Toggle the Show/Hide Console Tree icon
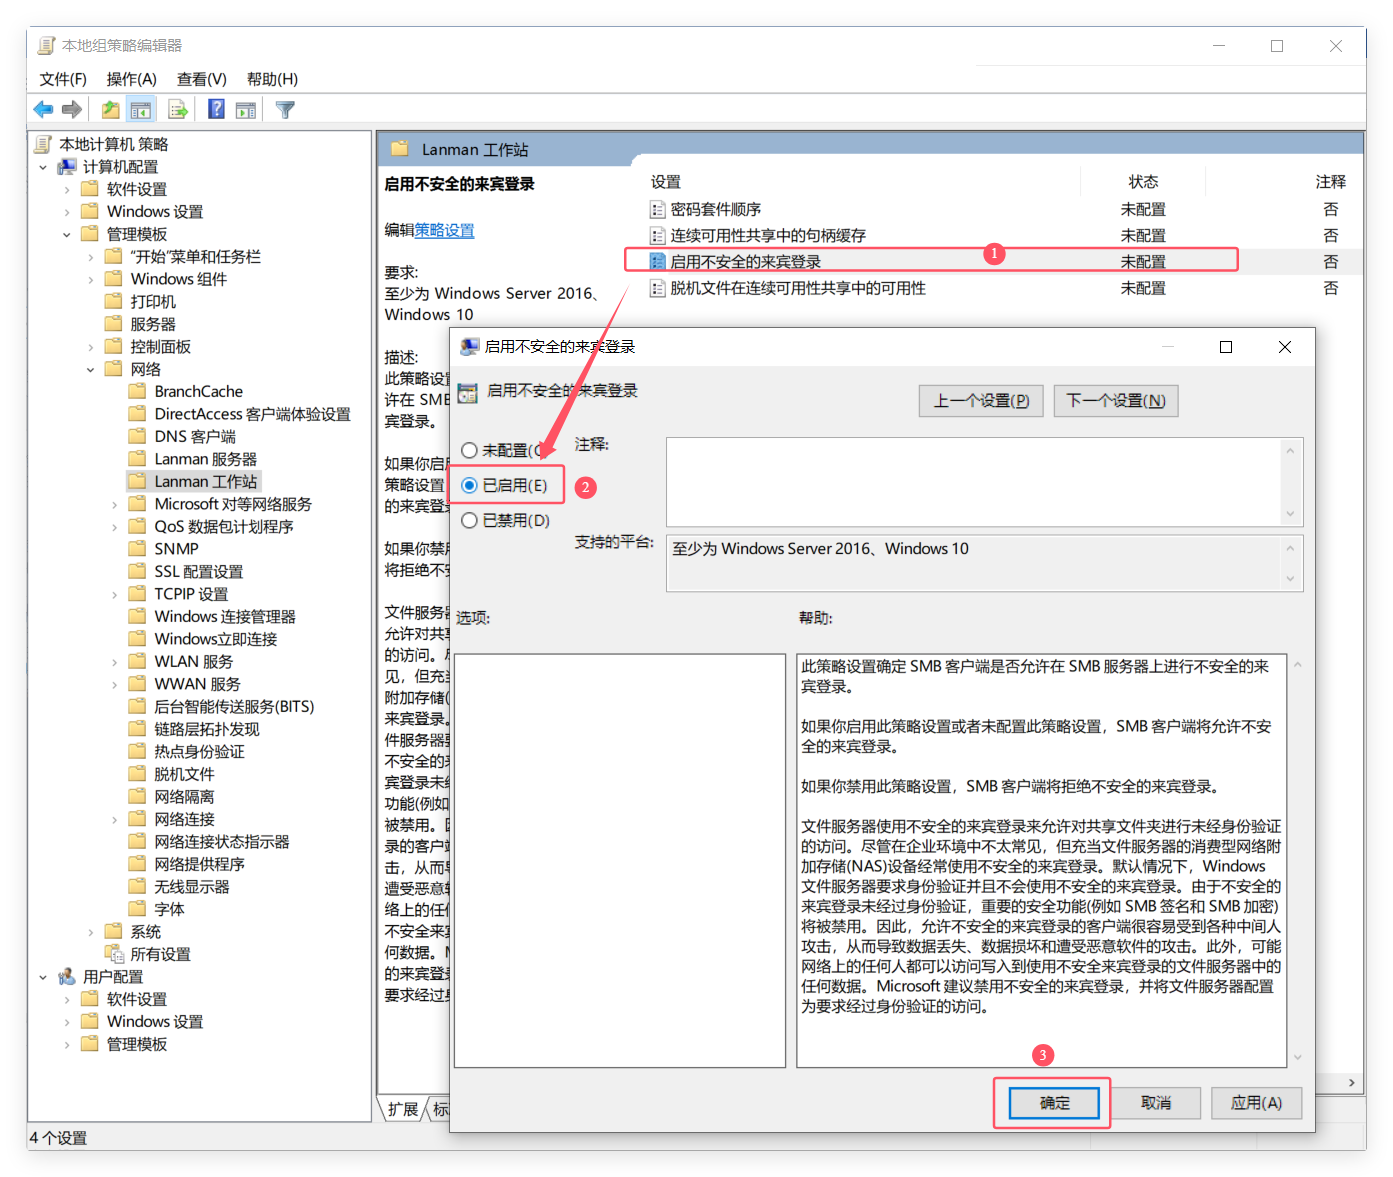Screen dimensions: 1393x1177 (141, 110)
